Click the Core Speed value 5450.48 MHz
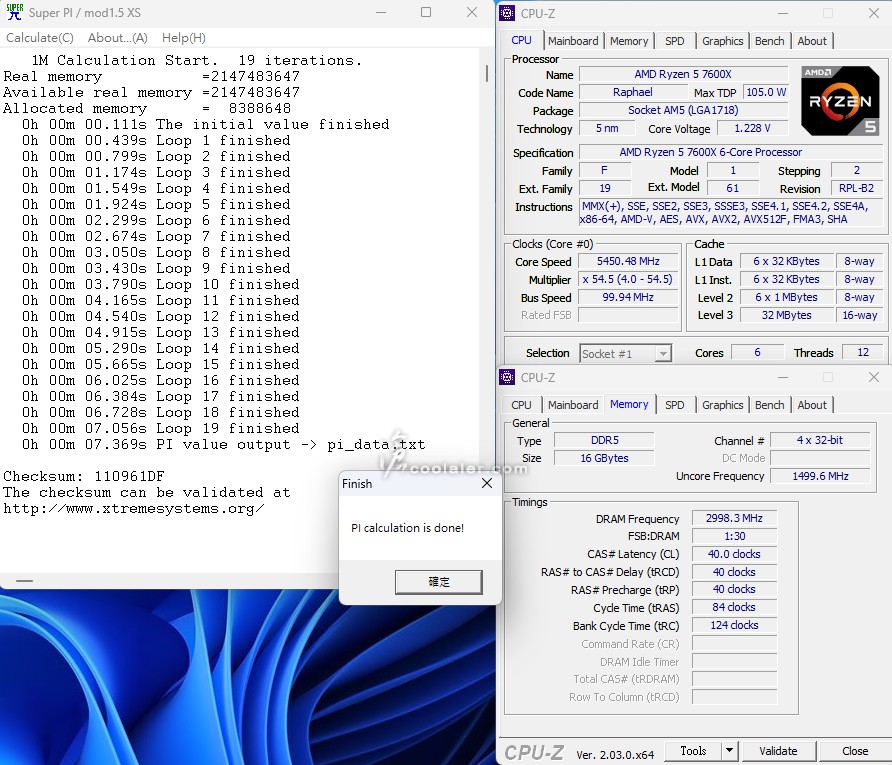This screenshot has width=892, height=765. pyautogui.click(x=628, y=261)
